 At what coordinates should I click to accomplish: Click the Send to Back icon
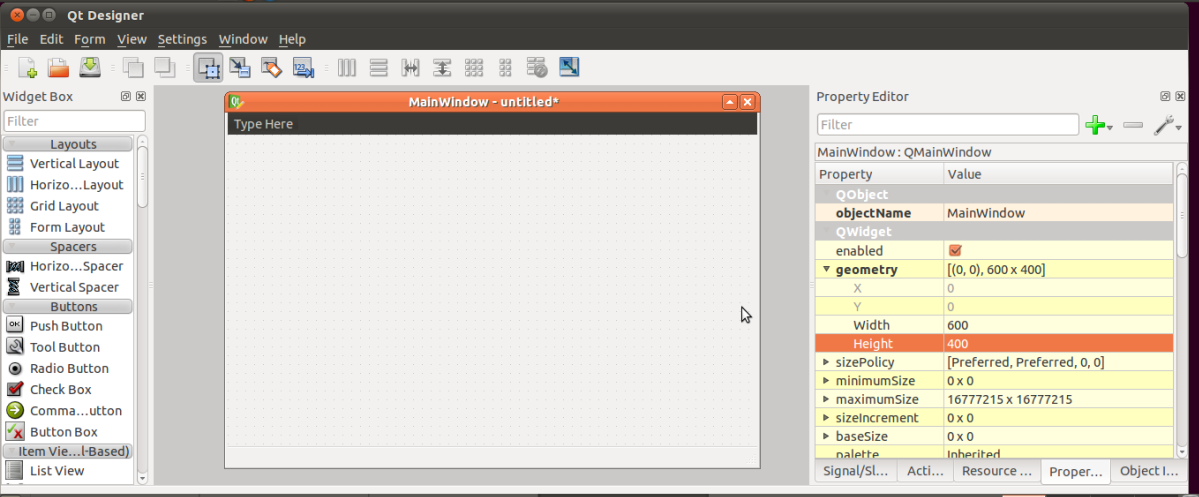(x=133, y=67)
